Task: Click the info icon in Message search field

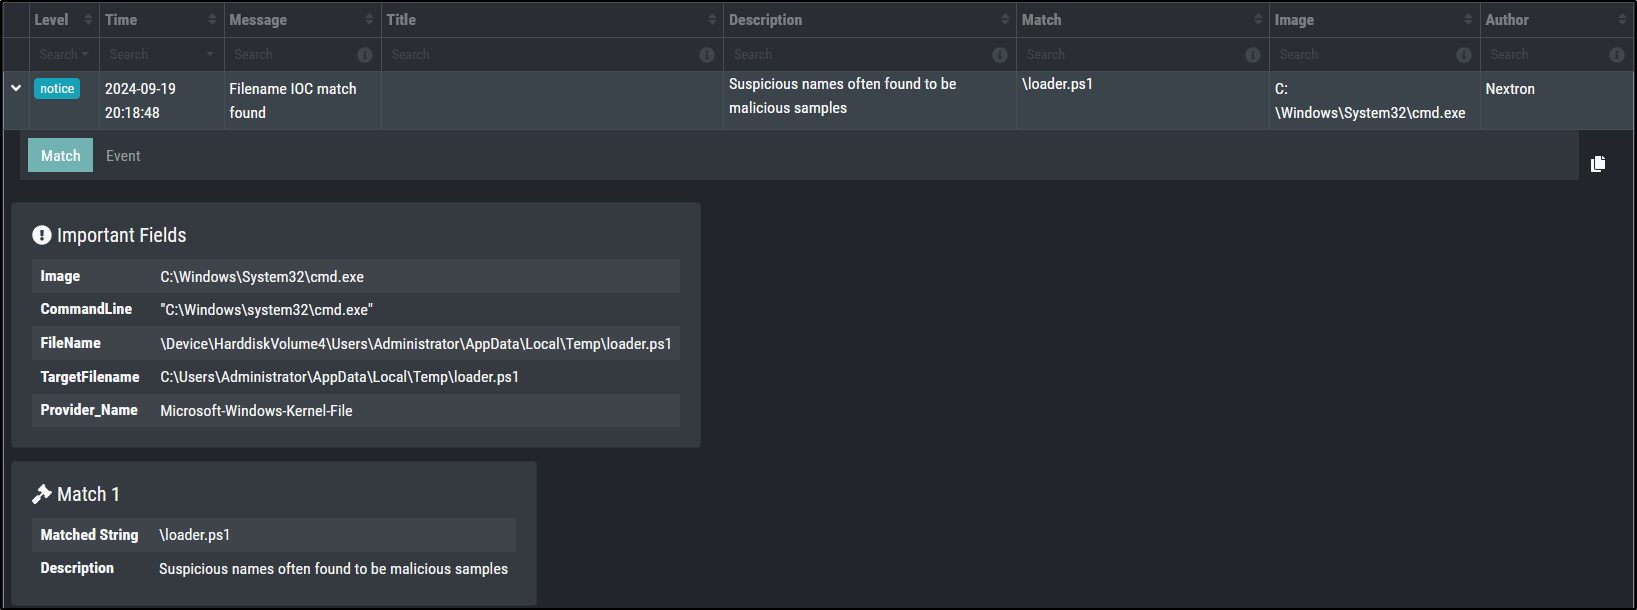Action: [x=365, y=55]
